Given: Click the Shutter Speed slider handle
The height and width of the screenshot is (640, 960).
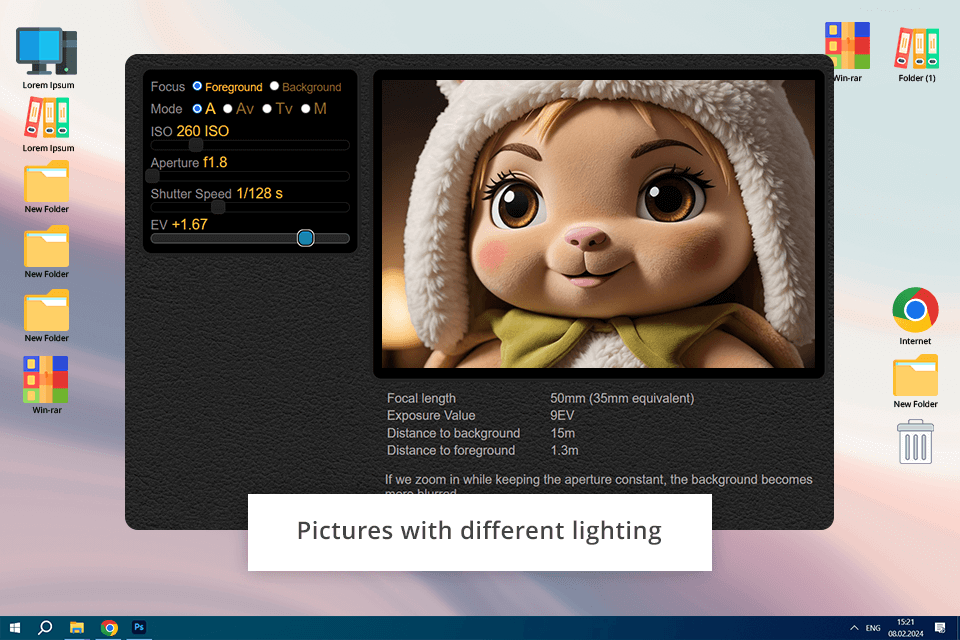Looking at the screenshot, I should coord(218,207).
